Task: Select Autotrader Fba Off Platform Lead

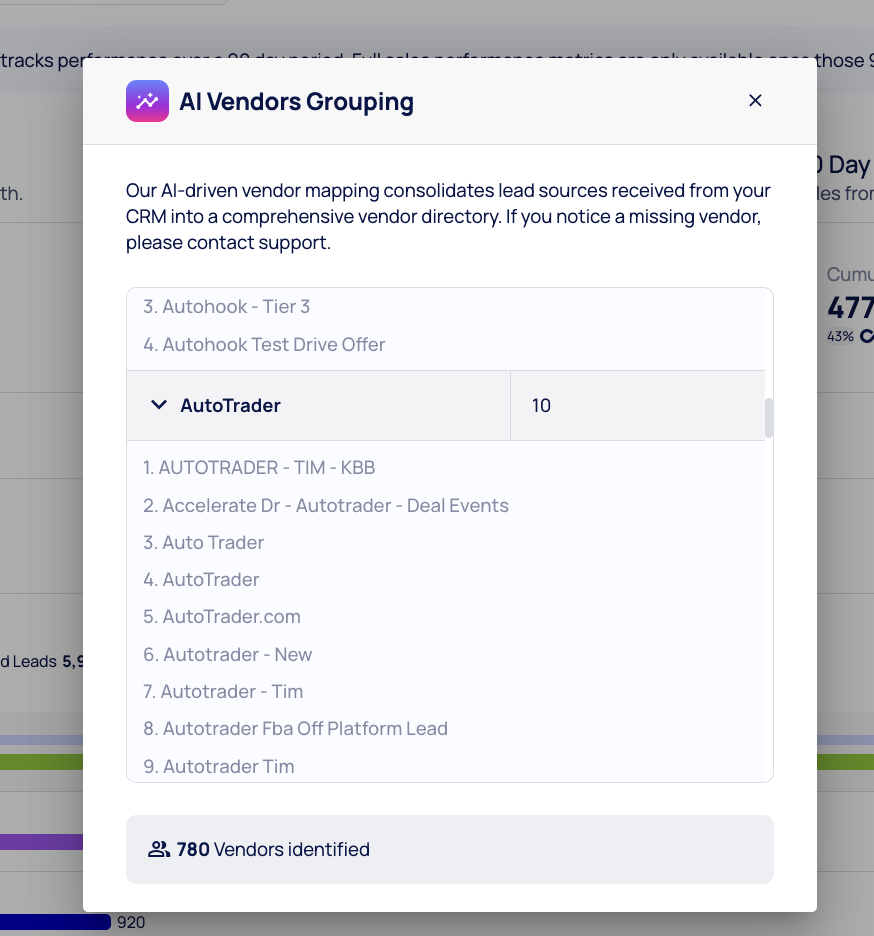Action: point(295,728)
